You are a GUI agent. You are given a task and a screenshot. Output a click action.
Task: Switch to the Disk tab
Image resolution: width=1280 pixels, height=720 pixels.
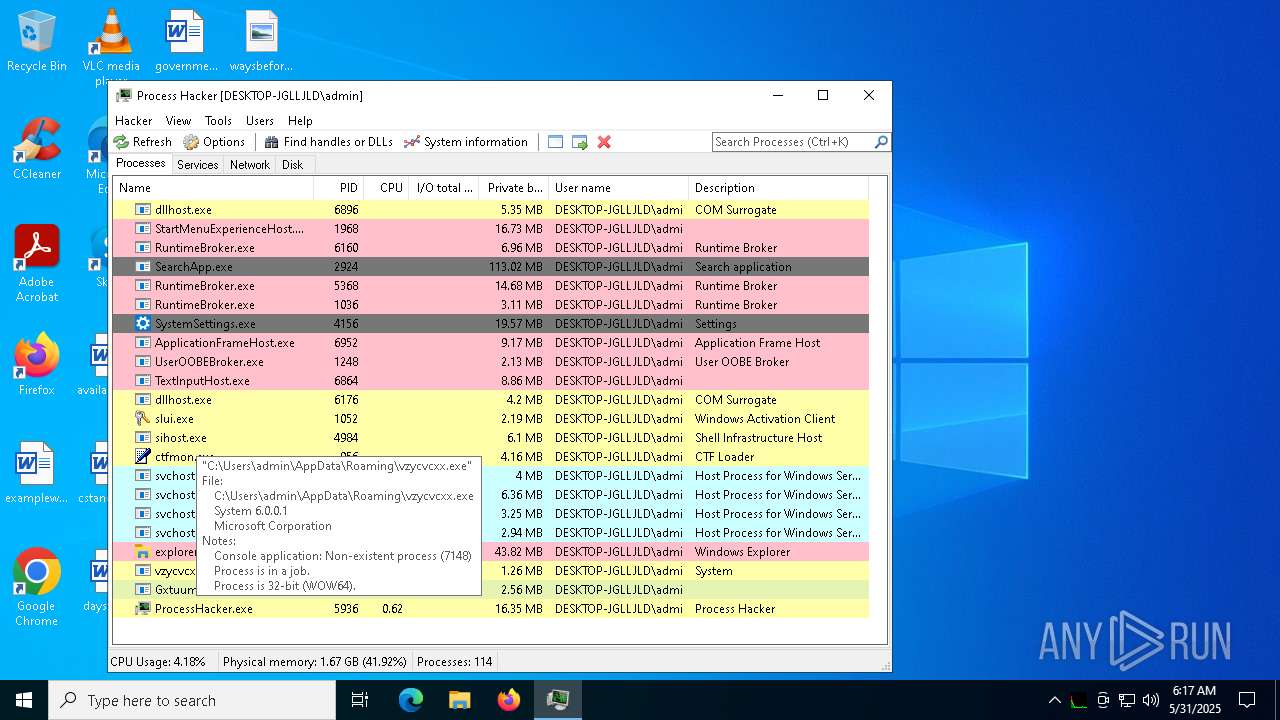(293, 165)
